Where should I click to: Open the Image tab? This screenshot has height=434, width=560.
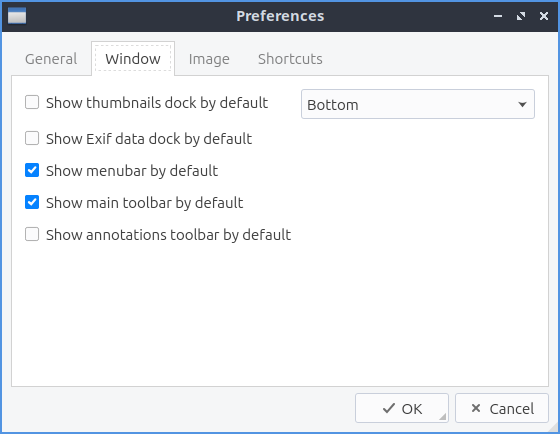209,59
